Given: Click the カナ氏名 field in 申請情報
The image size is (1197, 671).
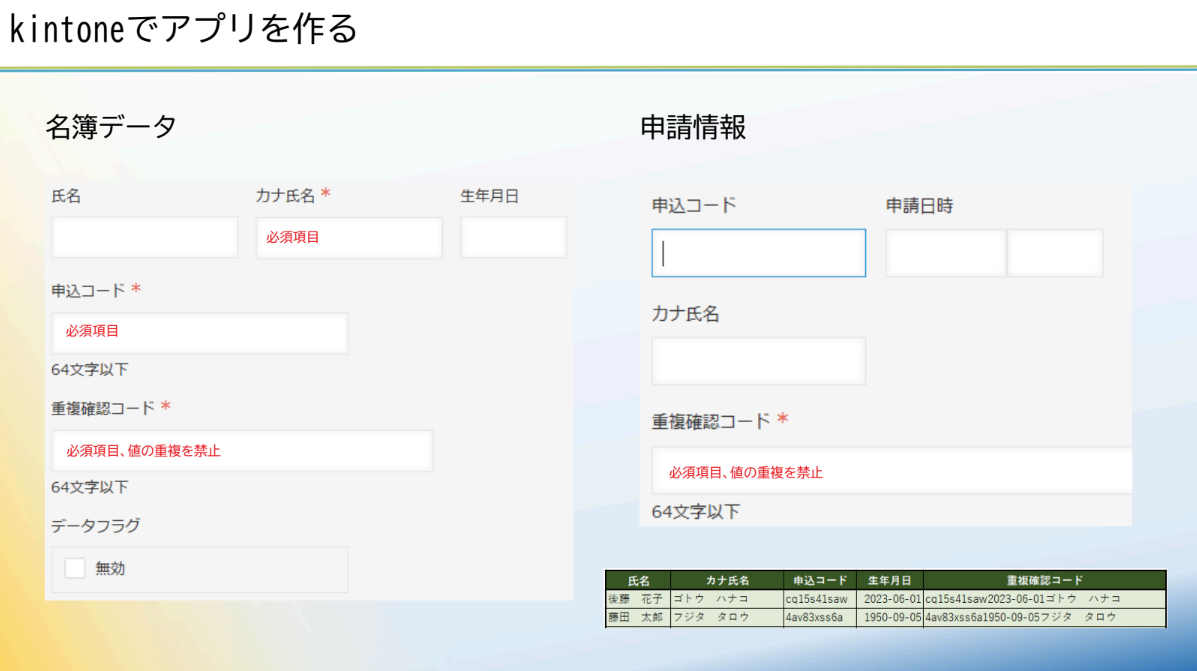Looking at the screenshot, I should [x=759, y=361].
